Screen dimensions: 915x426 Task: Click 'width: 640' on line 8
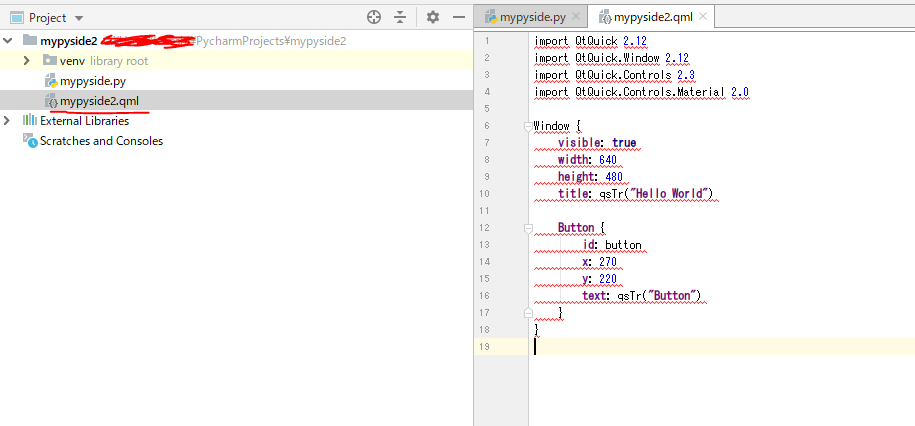[x=588, y=160]
